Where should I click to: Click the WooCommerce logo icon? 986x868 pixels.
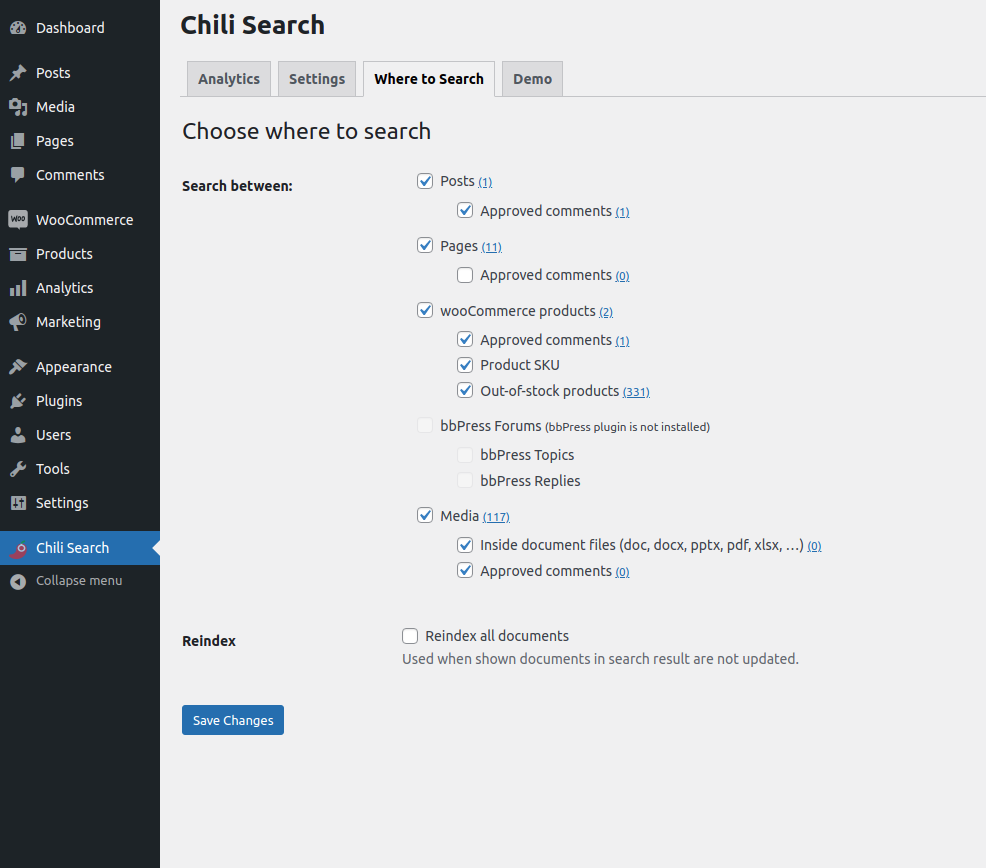pos(18,220)
